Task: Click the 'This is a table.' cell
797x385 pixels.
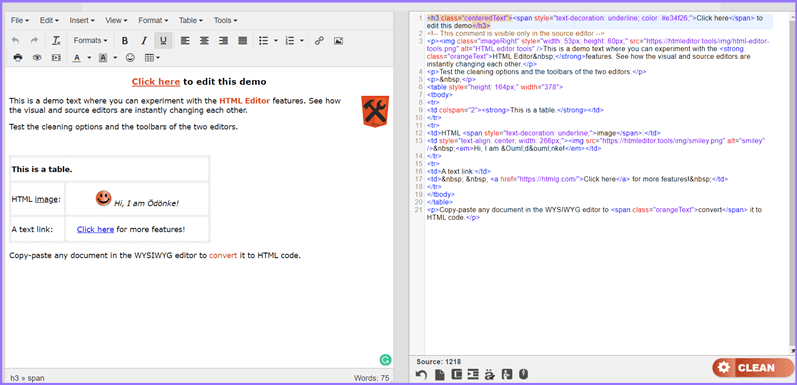Action: (x=109, y=169)
